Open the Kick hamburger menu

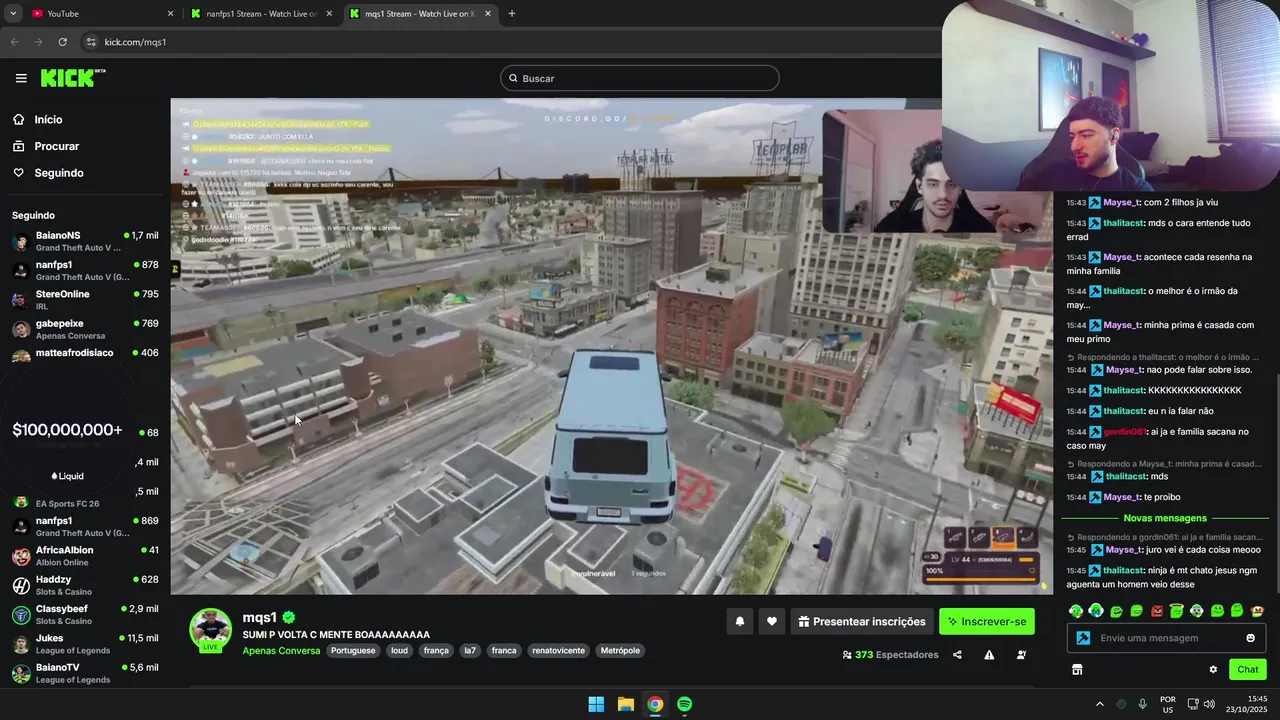tap(21, 78)
